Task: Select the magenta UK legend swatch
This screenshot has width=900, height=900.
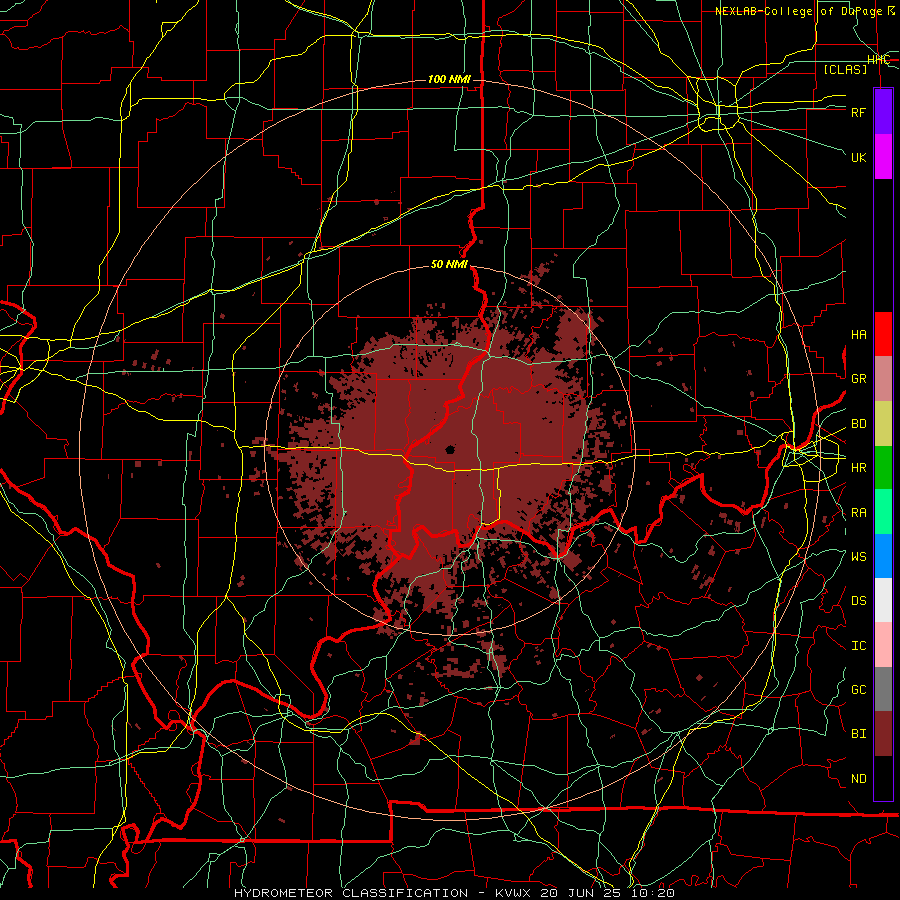Action: [883, 157]
